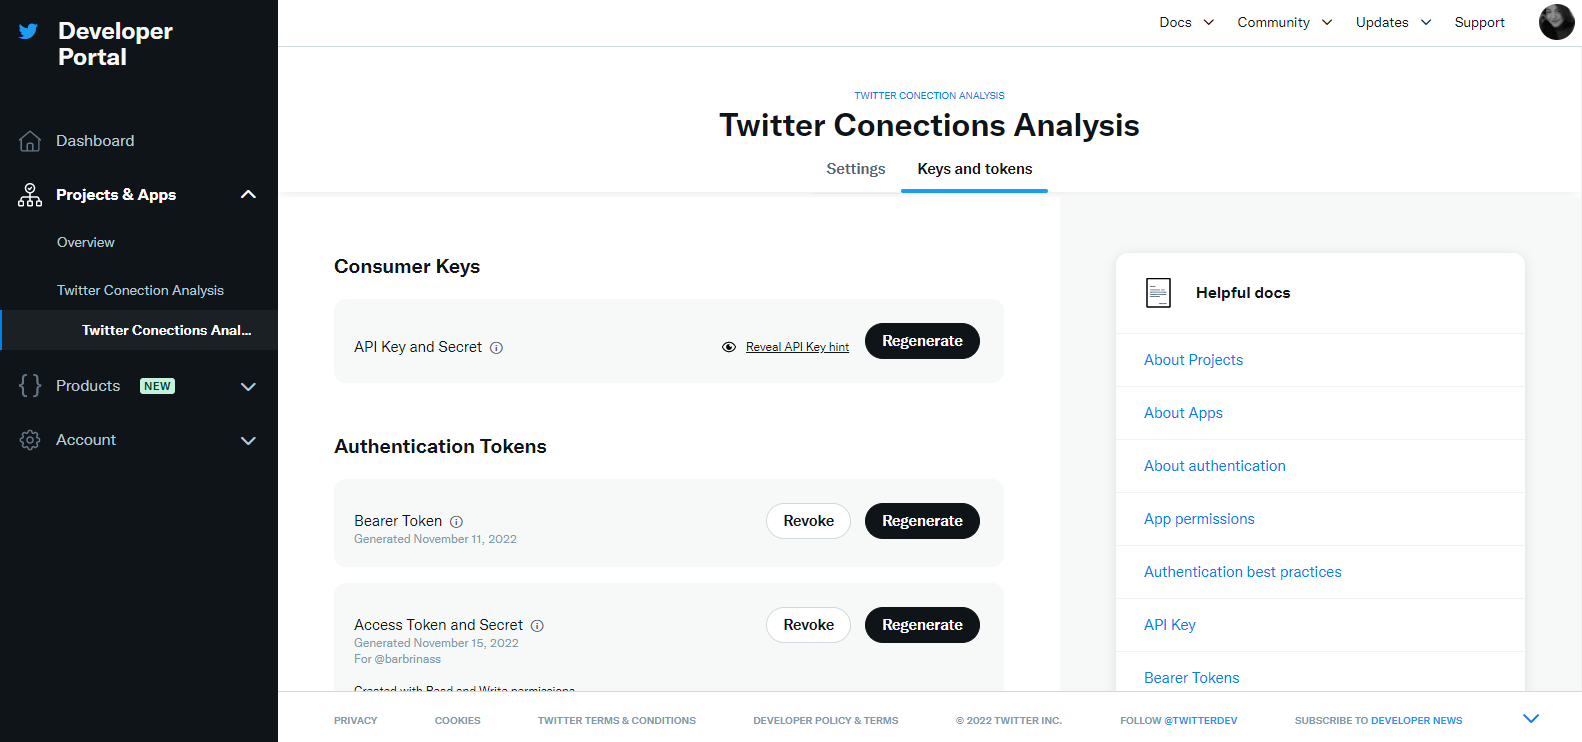The image size is (1582, 742).
Task: Click the Privacy footer link
Action: [x=356, y=720]
